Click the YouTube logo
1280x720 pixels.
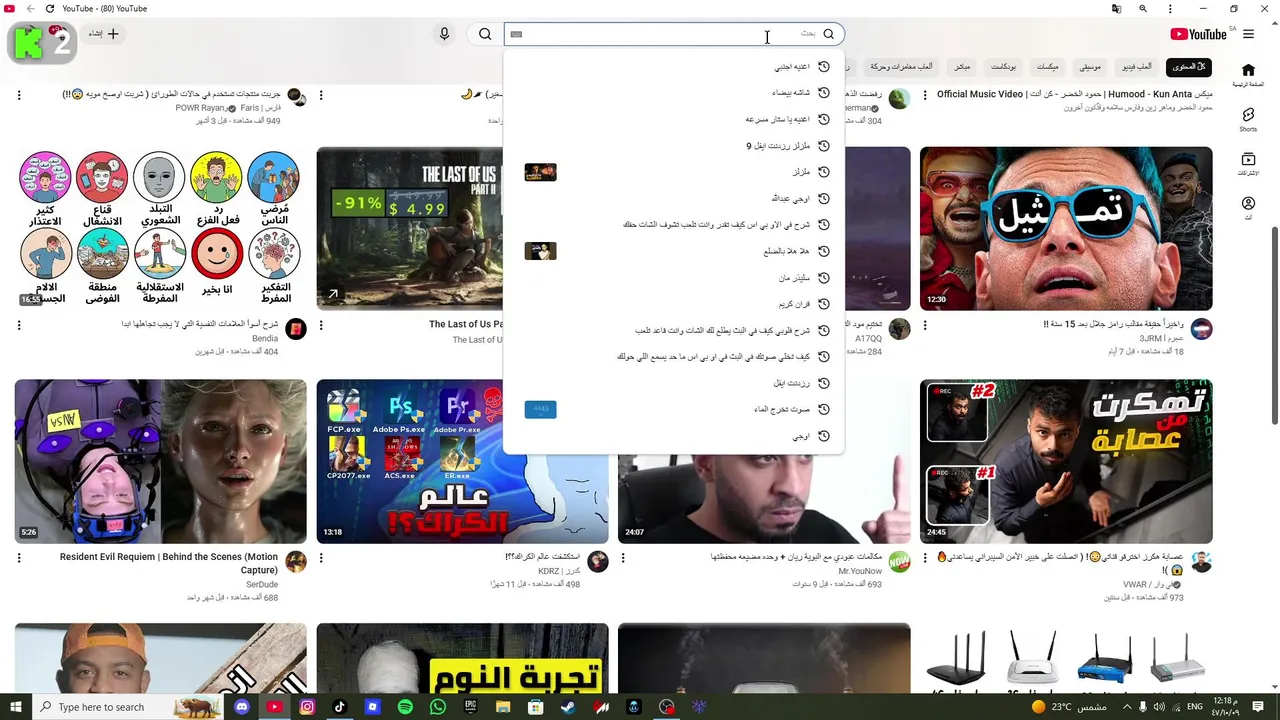coord(1199,34)
